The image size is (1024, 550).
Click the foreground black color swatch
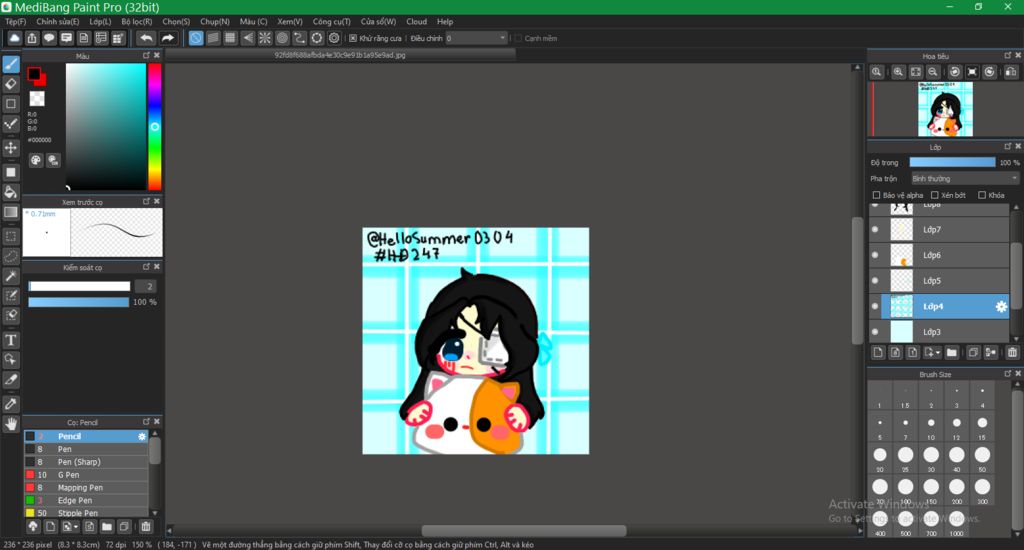click(x=33, y=74)
